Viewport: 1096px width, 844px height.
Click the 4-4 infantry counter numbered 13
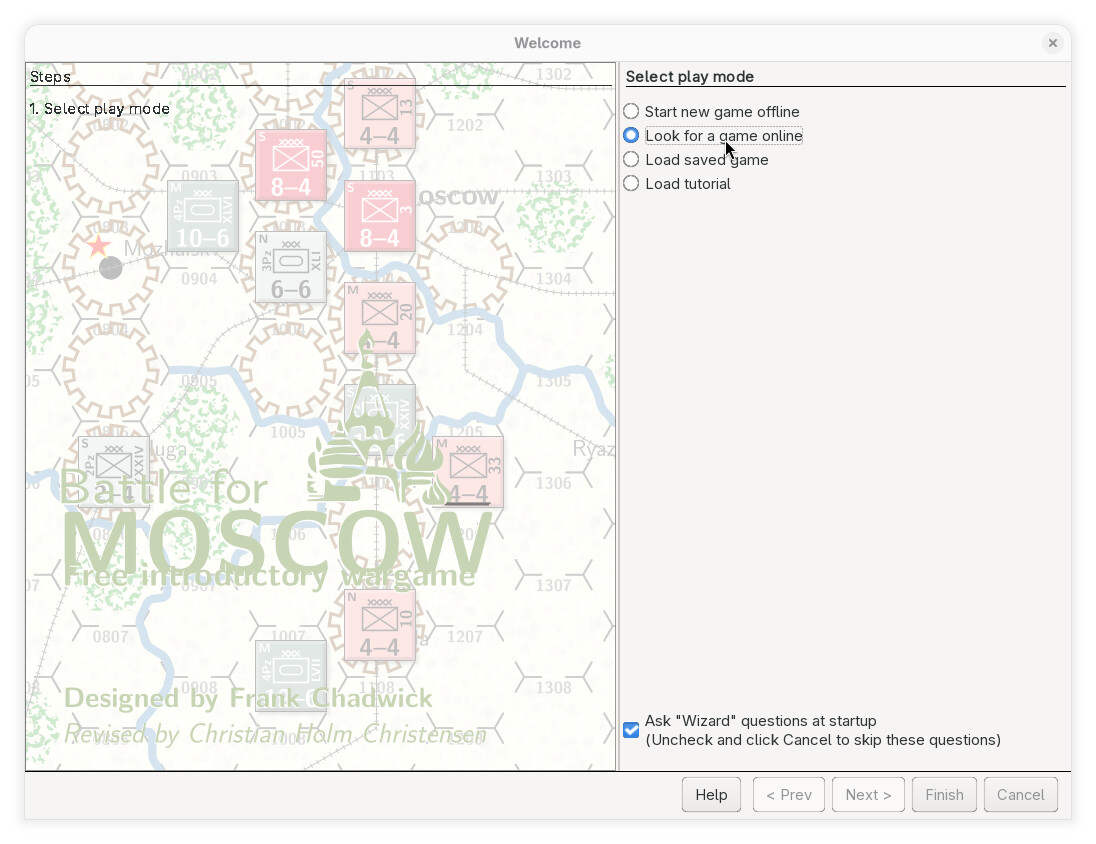379,114
